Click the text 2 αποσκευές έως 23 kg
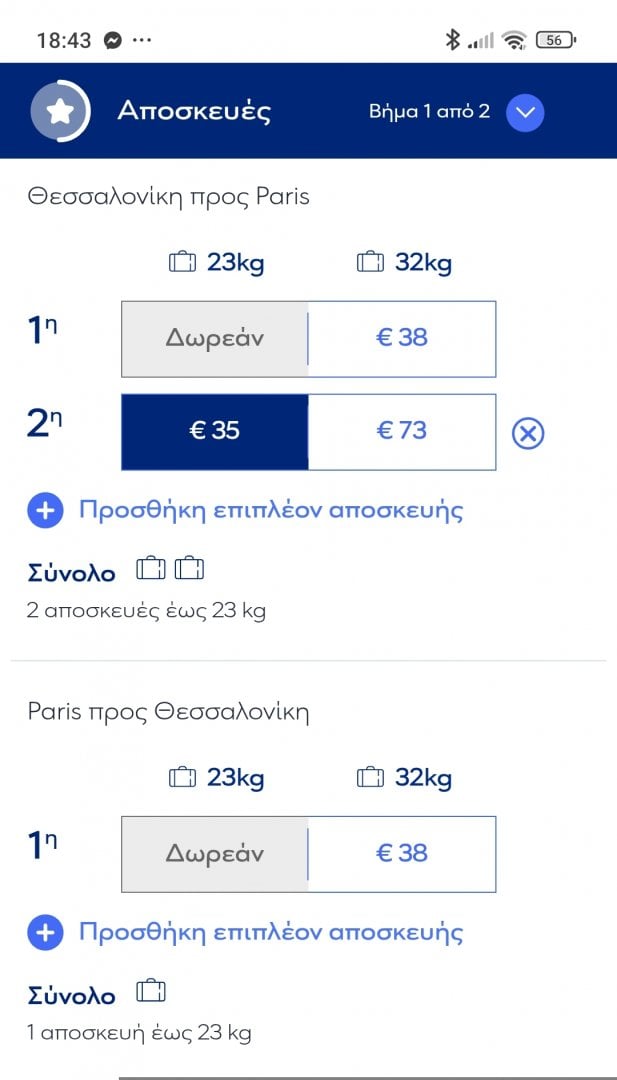617x1080 pixels. tap(146, 611)
